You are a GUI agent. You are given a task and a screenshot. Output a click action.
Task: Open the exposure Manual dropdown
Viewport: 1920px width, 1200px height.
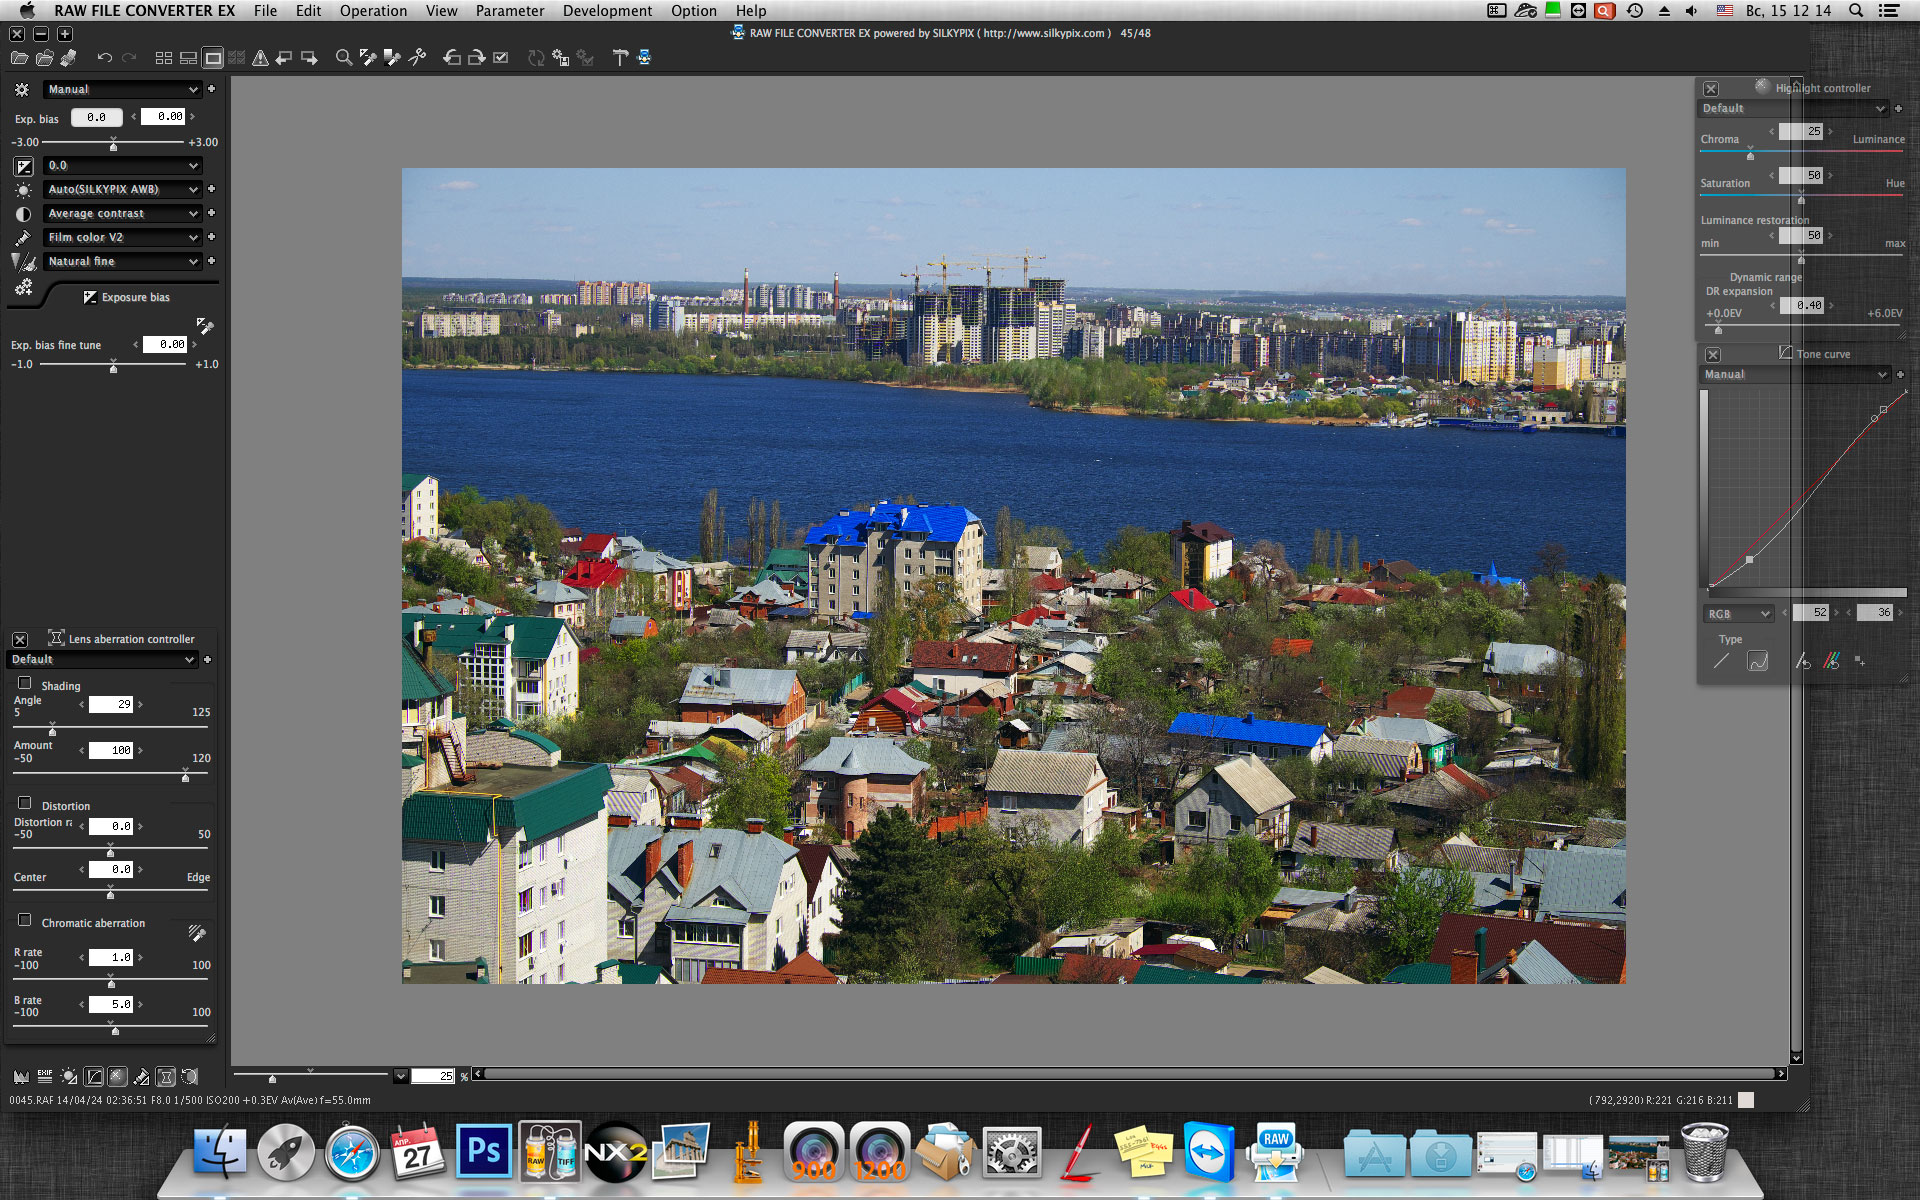pyautogui.click(x=123, y=89)
